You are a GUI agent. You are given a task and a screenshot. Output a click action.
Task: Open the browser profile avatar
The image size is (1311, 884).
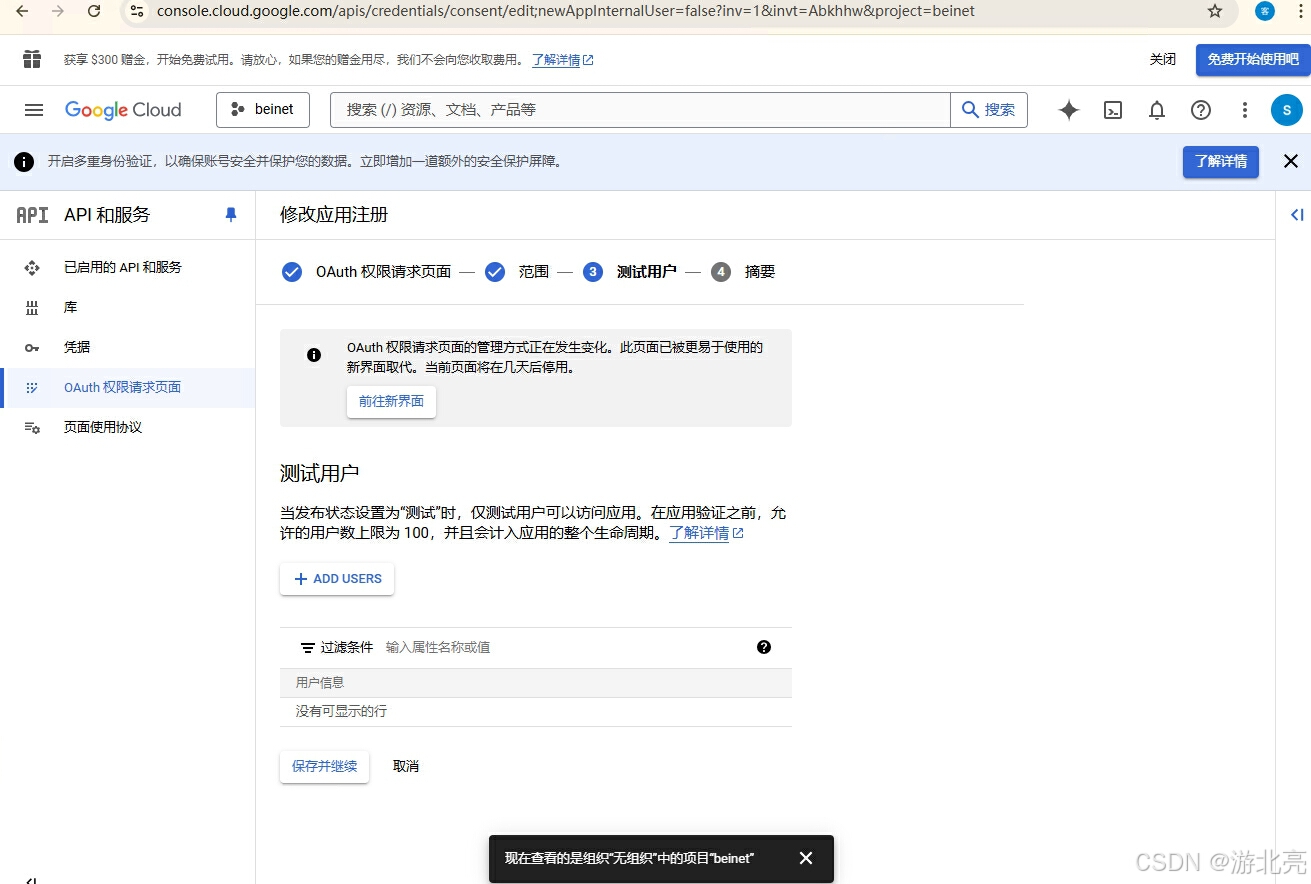tap(1265, 11)
